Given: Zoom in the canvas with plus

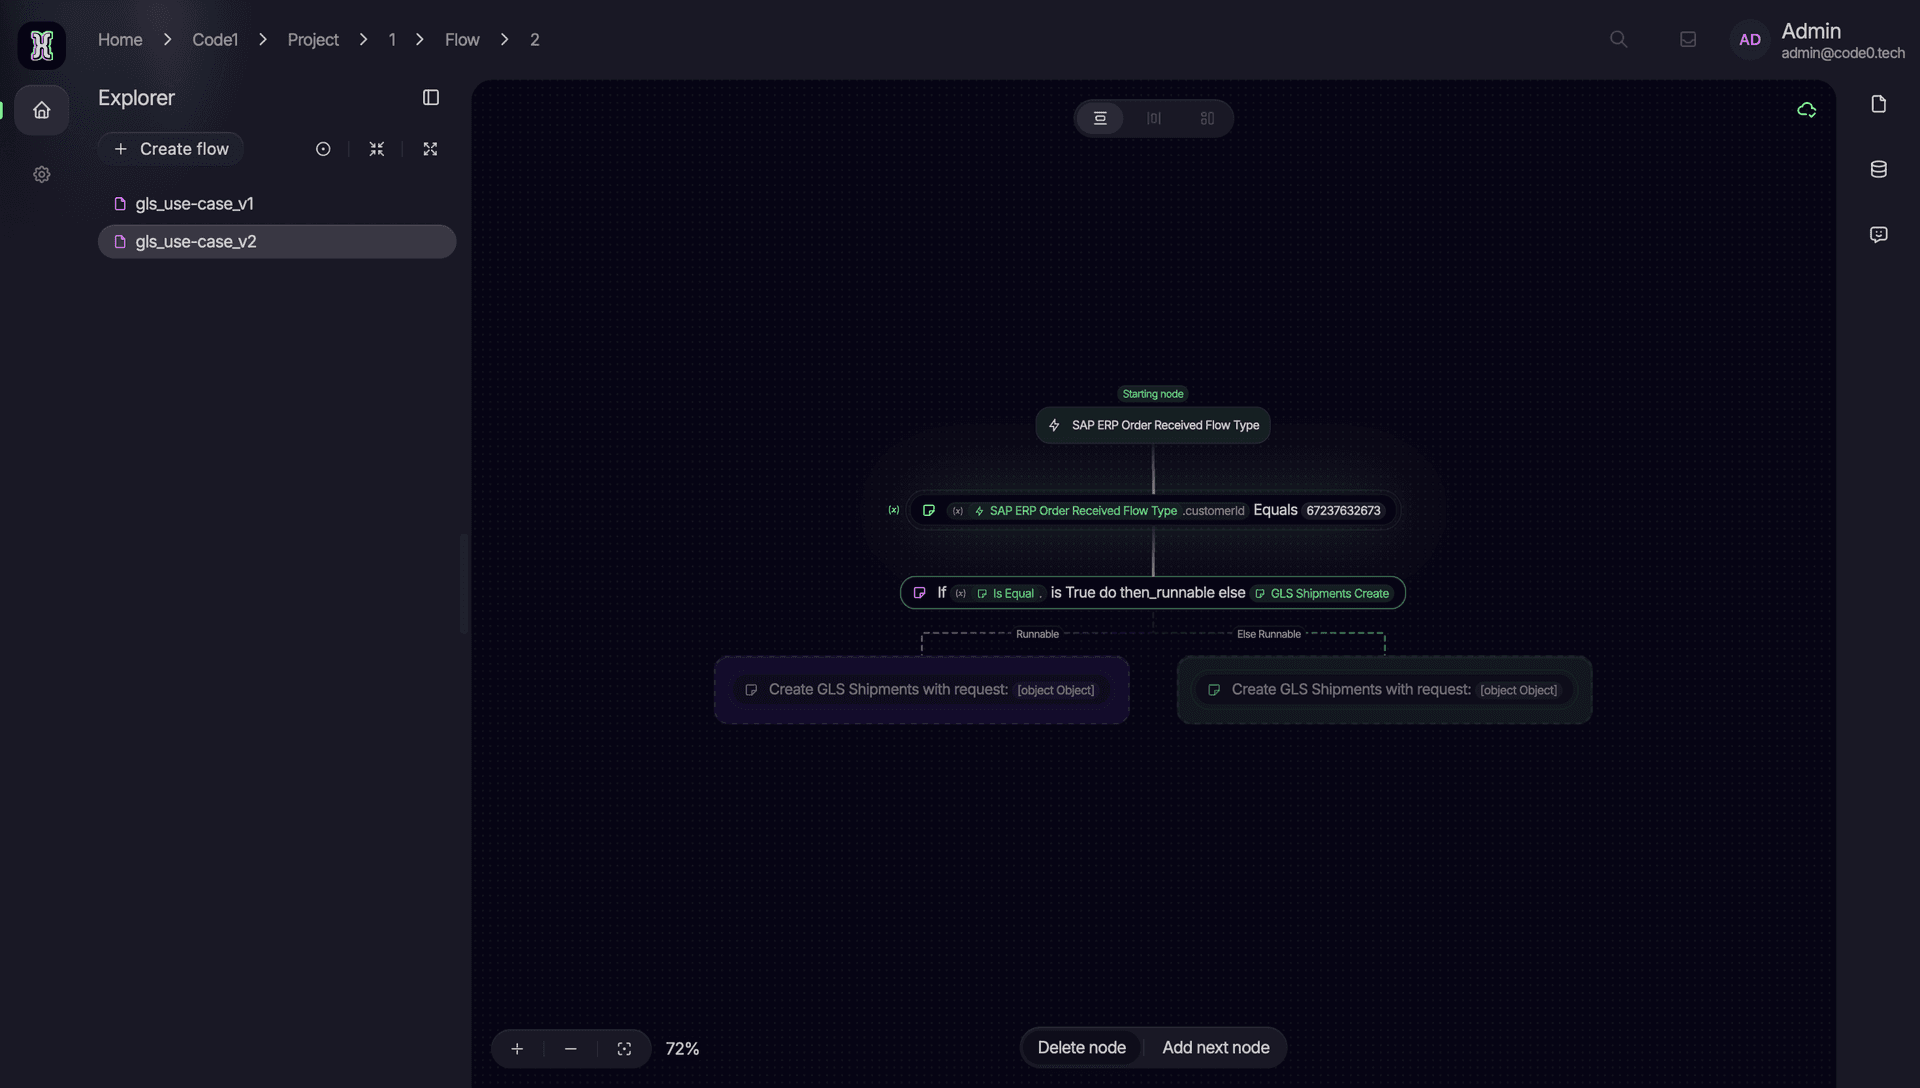Looking at the screenshot, I should point(517,1048).
